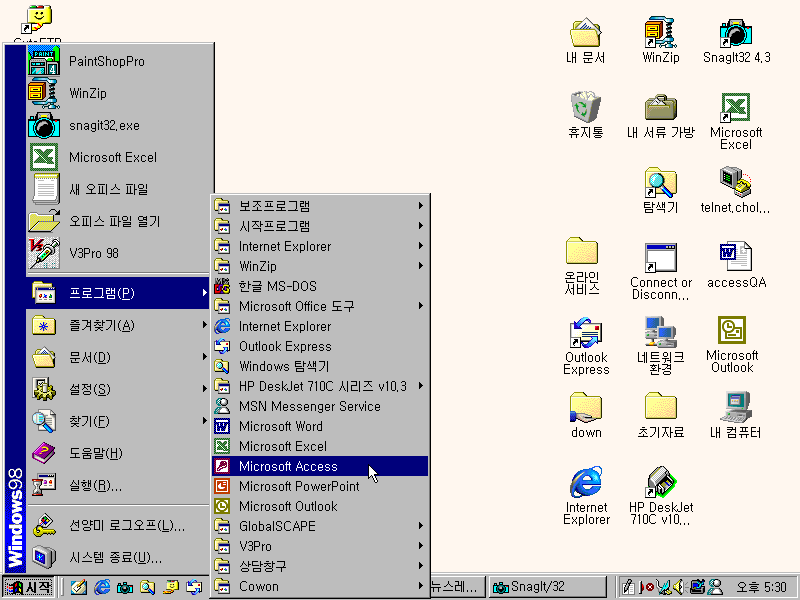Expand the Microsoft Office 도구 submenu

point(320,306)
